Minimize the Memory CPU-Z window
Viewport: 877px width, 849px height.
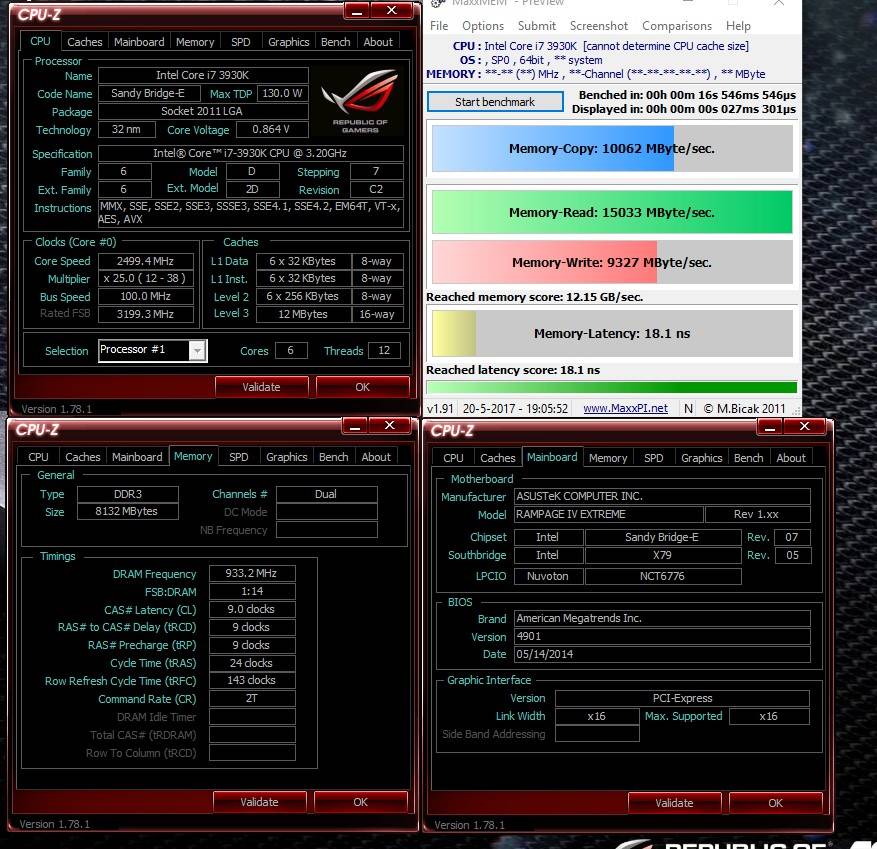[x=355, y=426]
